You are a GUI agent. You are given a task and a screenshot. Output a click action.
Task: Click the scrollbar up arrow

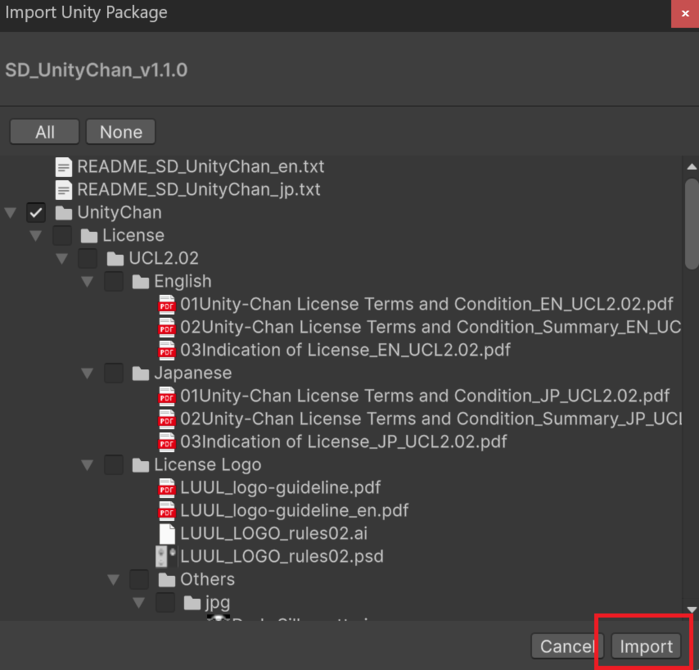[x=692, y=167]
